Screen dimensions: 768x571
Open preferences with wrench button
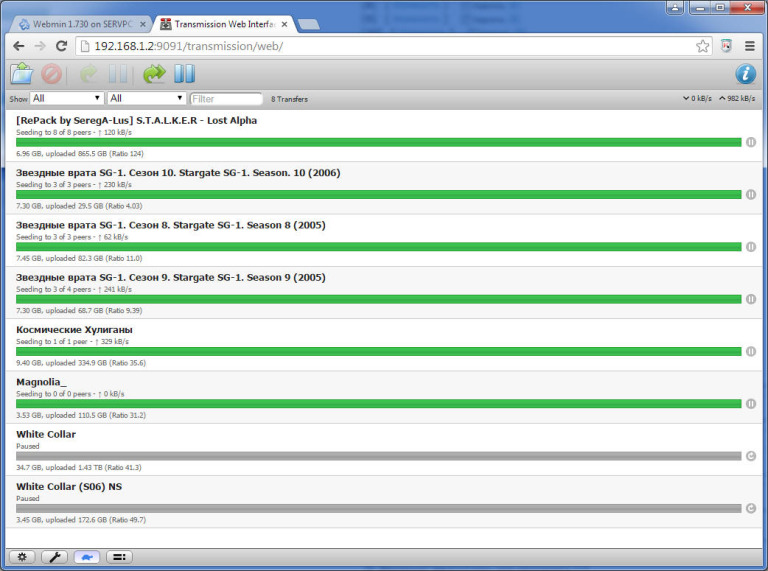[x=54, y=557]
